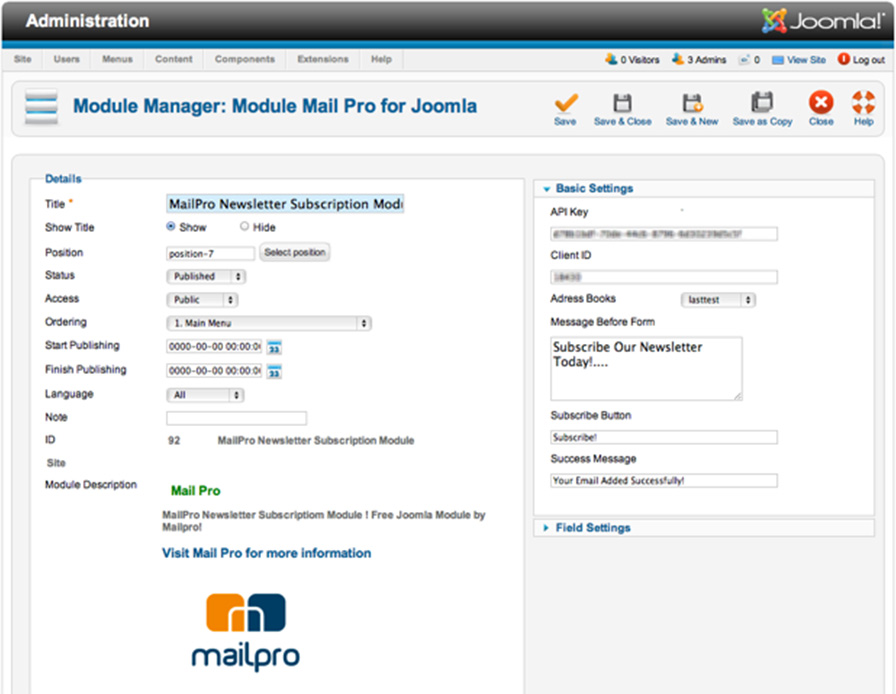The height and width of the screenshot is (694, 896).
Task: Click the Success Message text field
Action: [664, 481]
